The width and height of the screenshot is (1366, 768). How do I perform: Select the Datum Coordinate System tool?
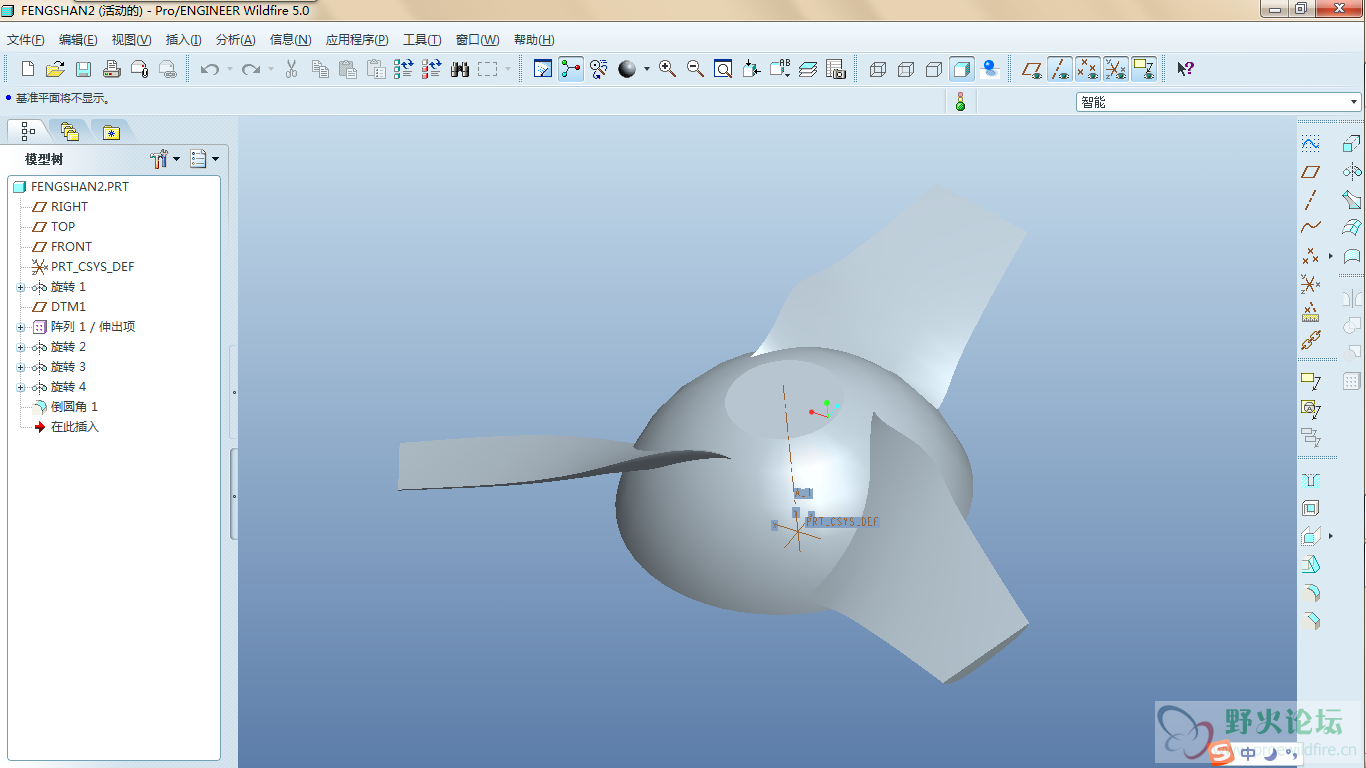point(1310,285)
